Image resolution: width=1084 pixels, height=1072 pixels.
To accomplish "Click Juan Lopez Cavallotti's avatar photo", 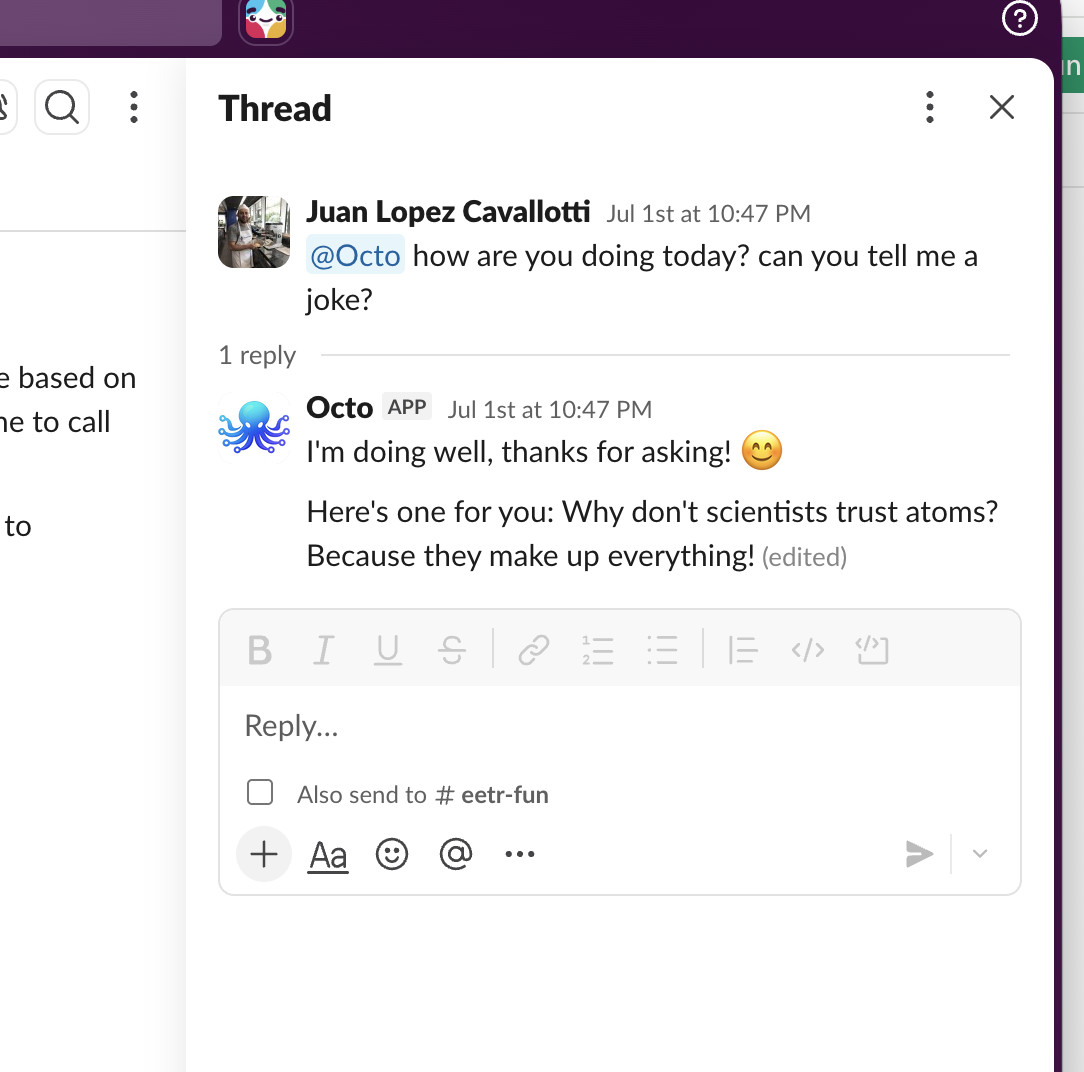I will coord(254,232).
